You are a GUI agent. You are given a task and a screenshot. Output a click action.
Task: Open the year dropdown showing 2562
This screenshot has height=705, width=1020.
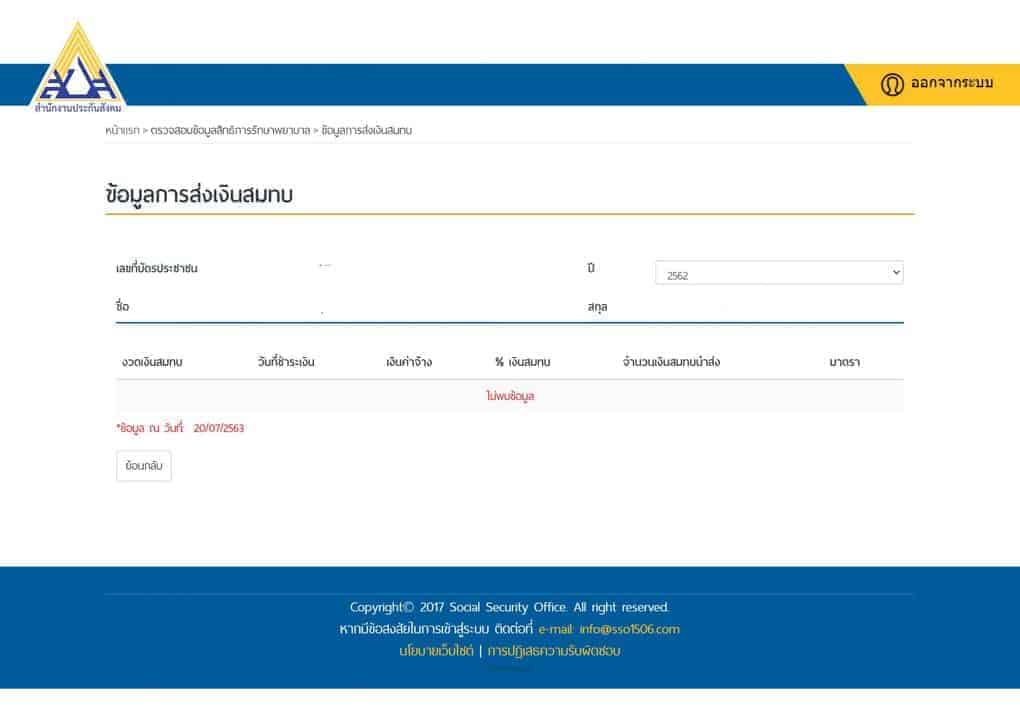point(778,273)
